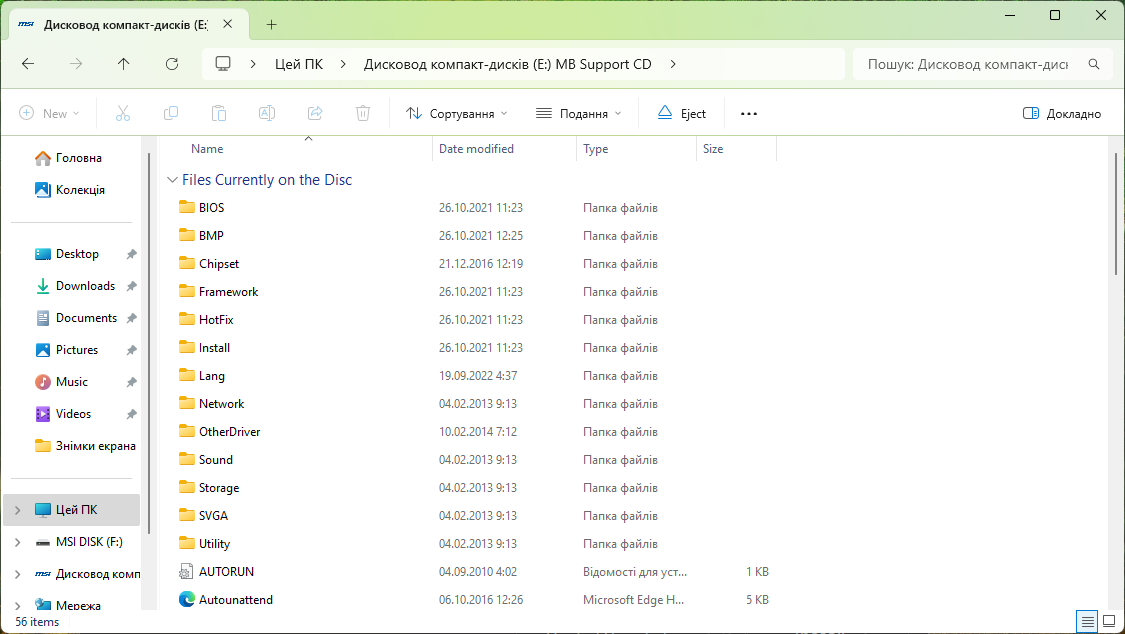This screenshot has width=1125, height=634.
Task: Collapse Files Currently on the Disc group
Action: (172, 179)
